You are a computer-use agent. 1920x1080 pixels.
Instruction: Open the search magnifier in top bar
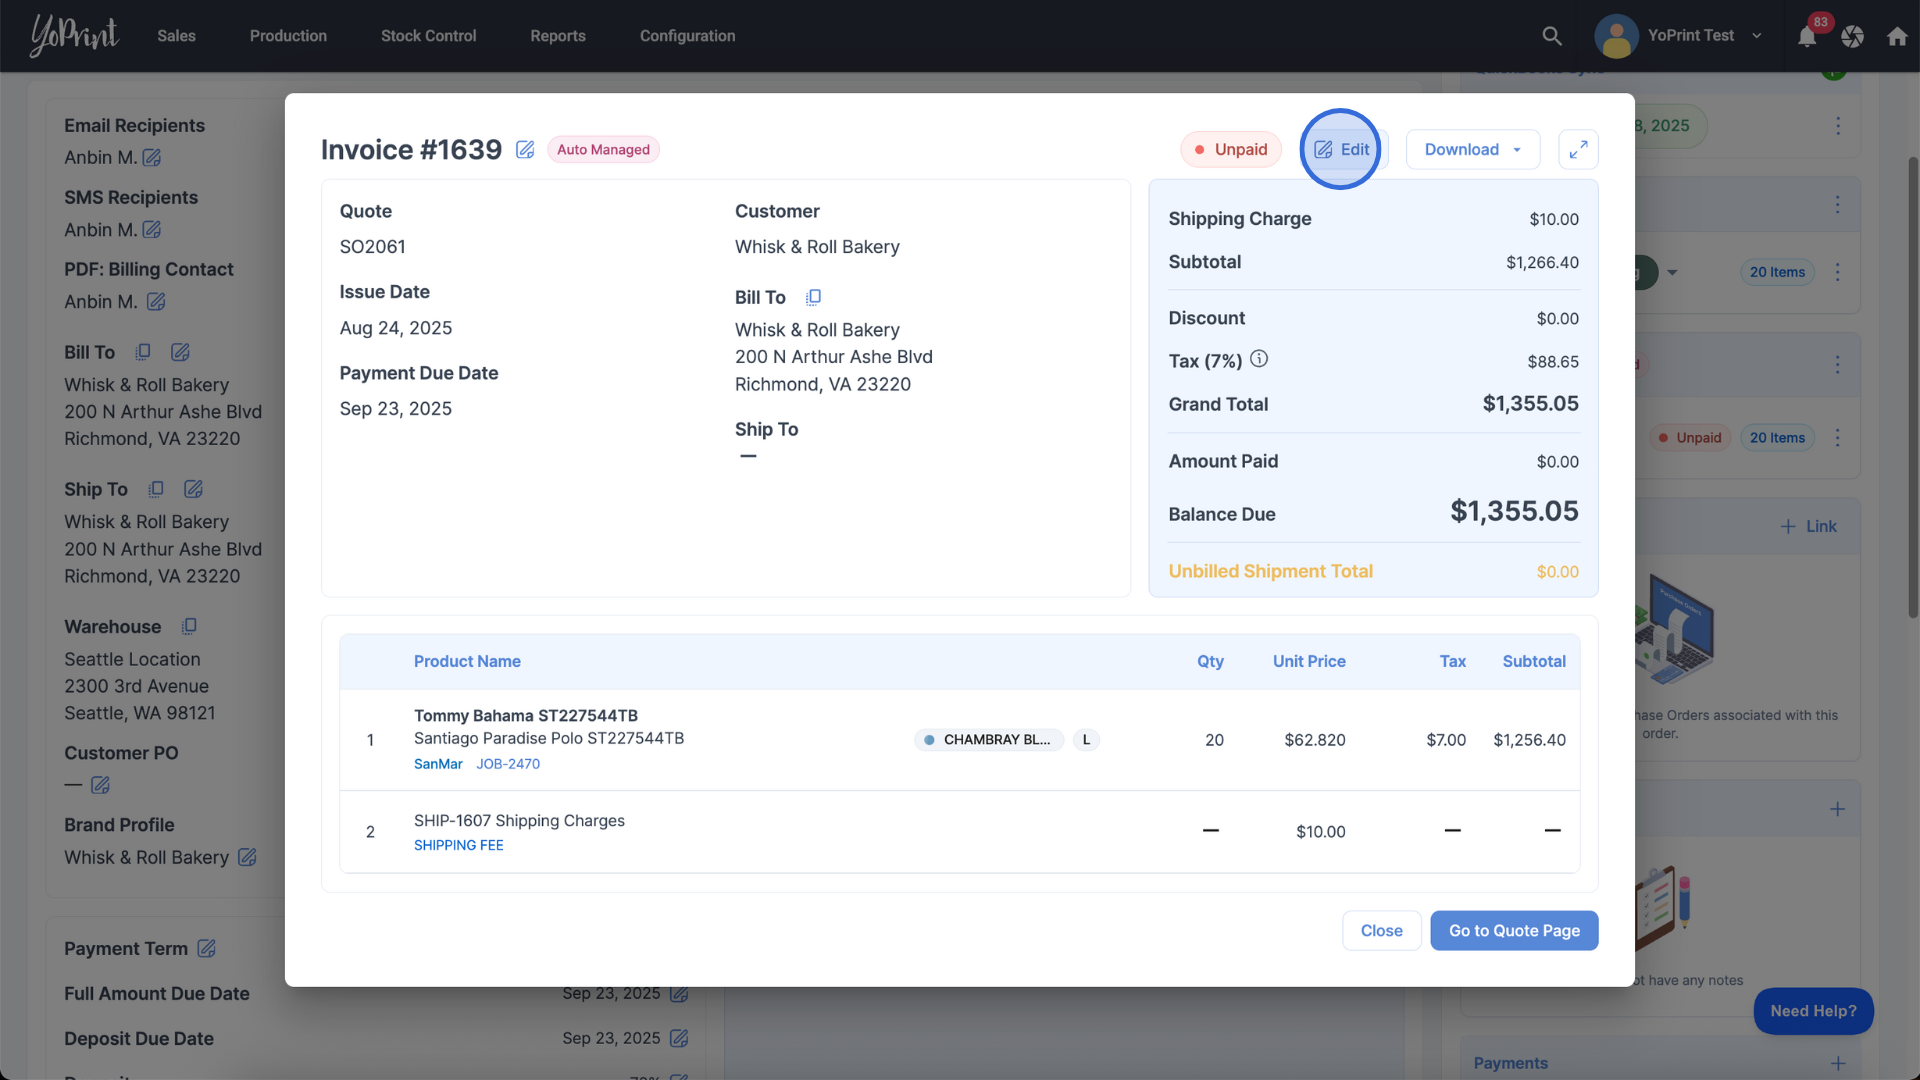pos(1552,36)
